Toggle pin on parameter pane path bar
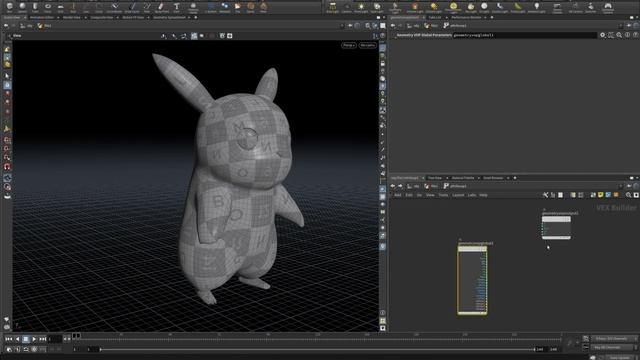Screen dimensions: 640x360 tap(629, 26)
